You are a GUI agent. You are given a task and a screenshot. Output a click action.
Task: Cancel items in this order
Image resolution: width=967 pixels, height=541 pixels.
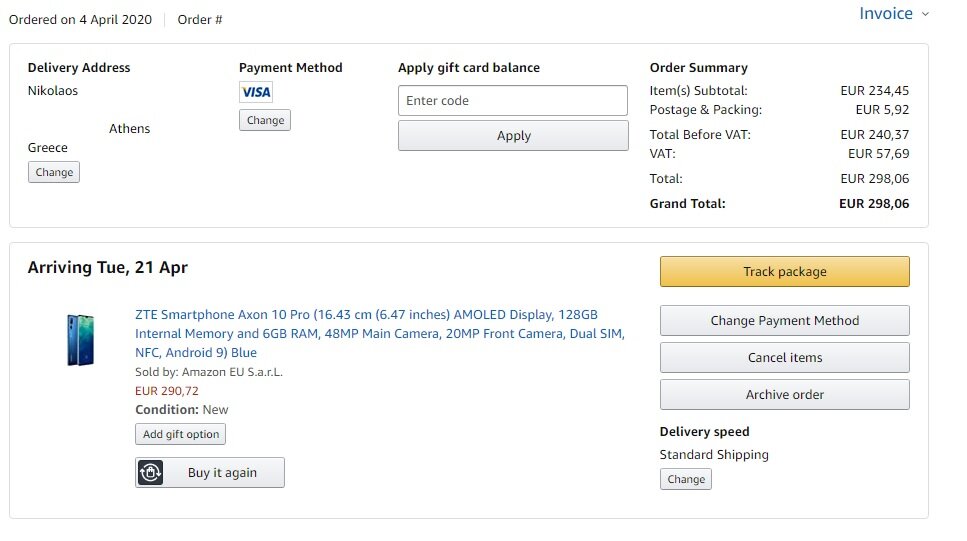784,358
